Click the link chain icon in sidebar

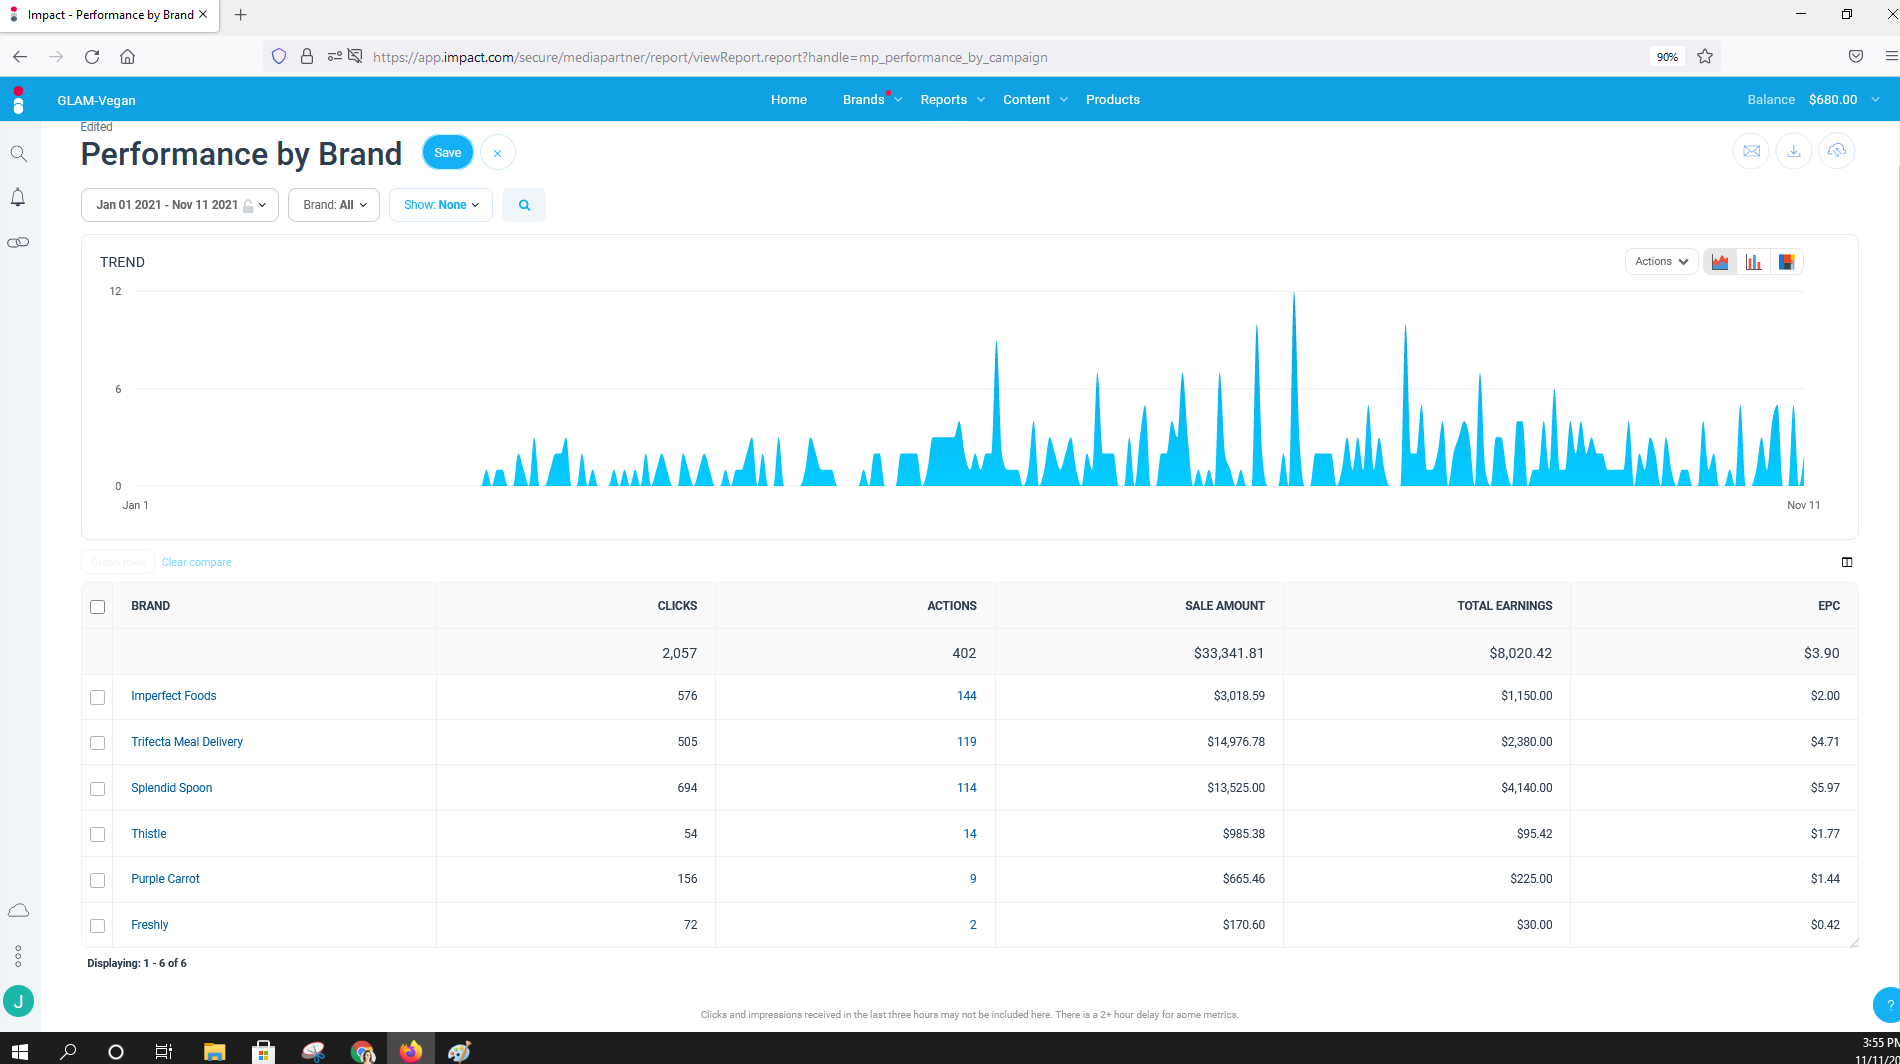(18, 242)
